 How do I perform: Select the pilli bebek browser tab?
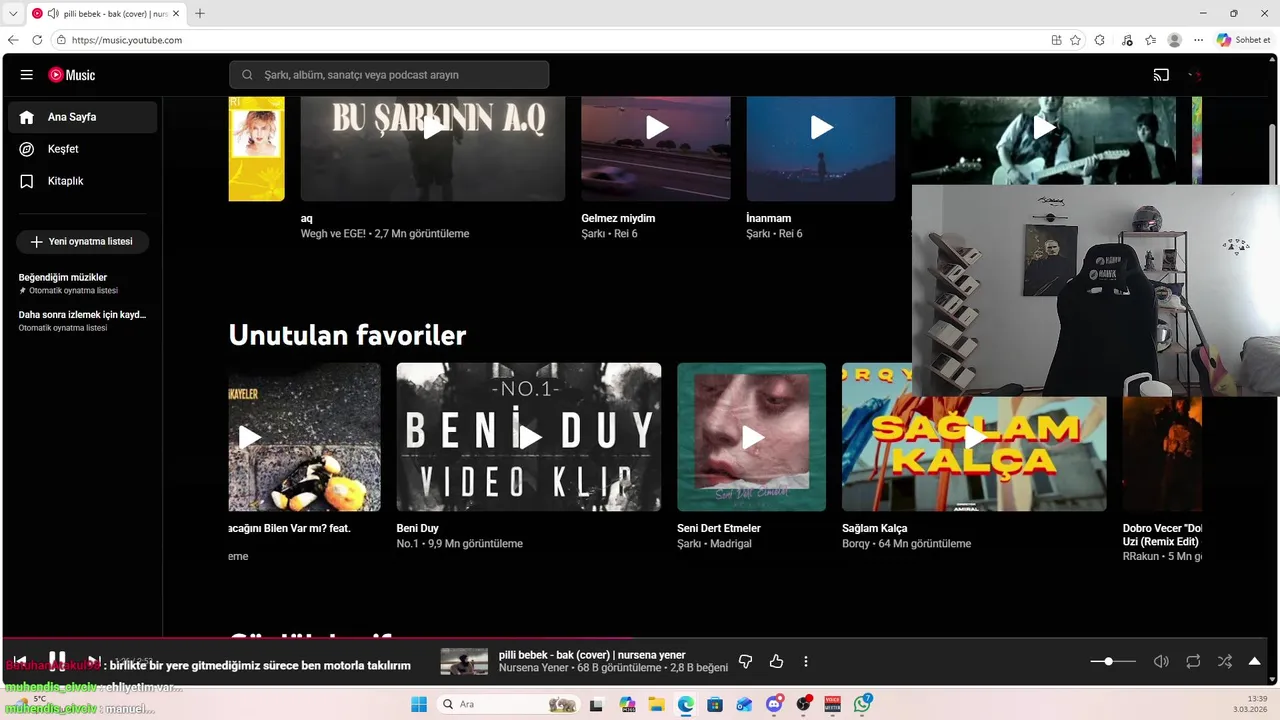[x=105, y=13]
